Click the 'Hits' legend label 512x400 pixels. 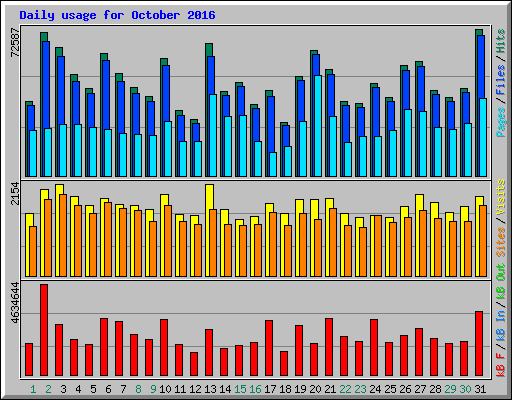pos(501,41)
